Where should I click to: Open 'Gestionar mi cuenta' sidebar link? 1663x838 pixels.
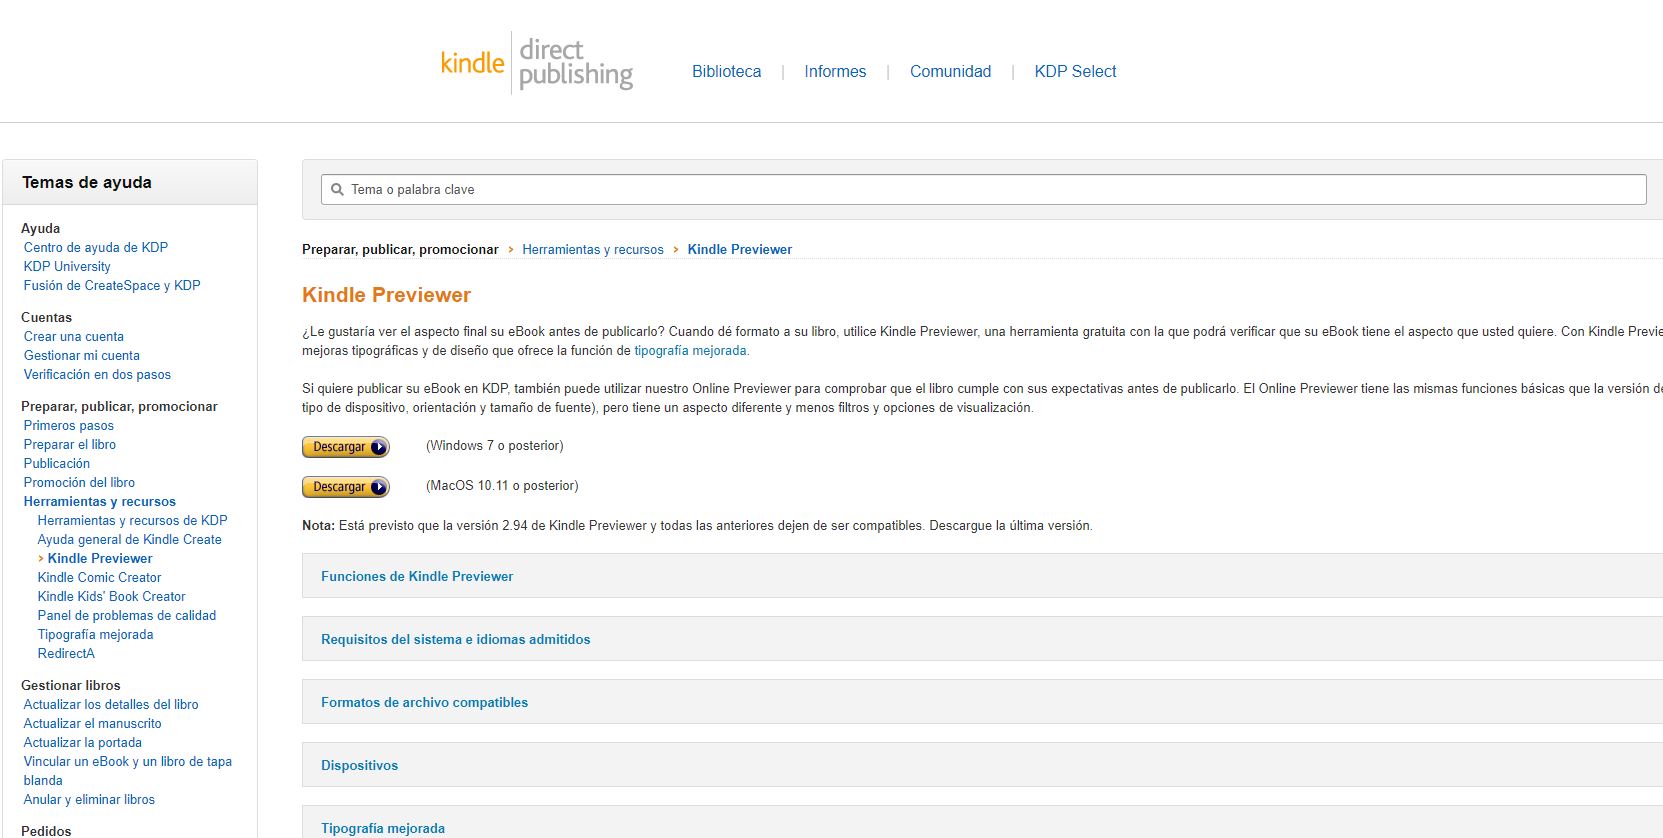pos(82,355)
